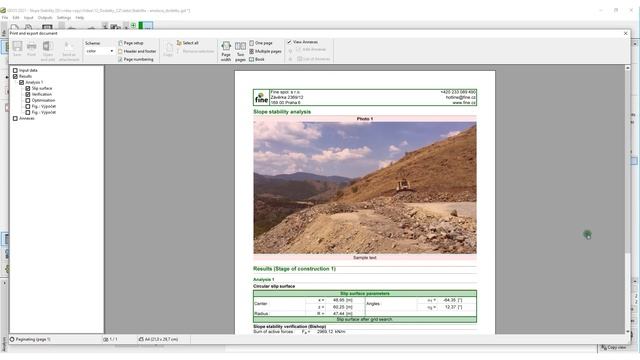Click the Send as attachment icon

(x=69, y=51)
